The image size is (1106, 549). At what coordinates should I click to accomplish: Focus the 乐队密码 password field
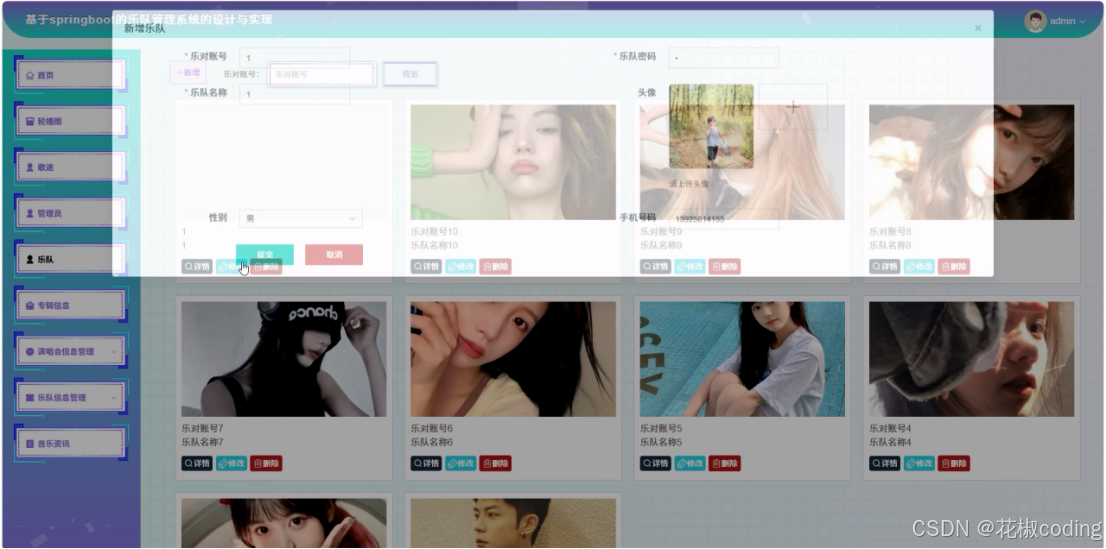(724, 58)
